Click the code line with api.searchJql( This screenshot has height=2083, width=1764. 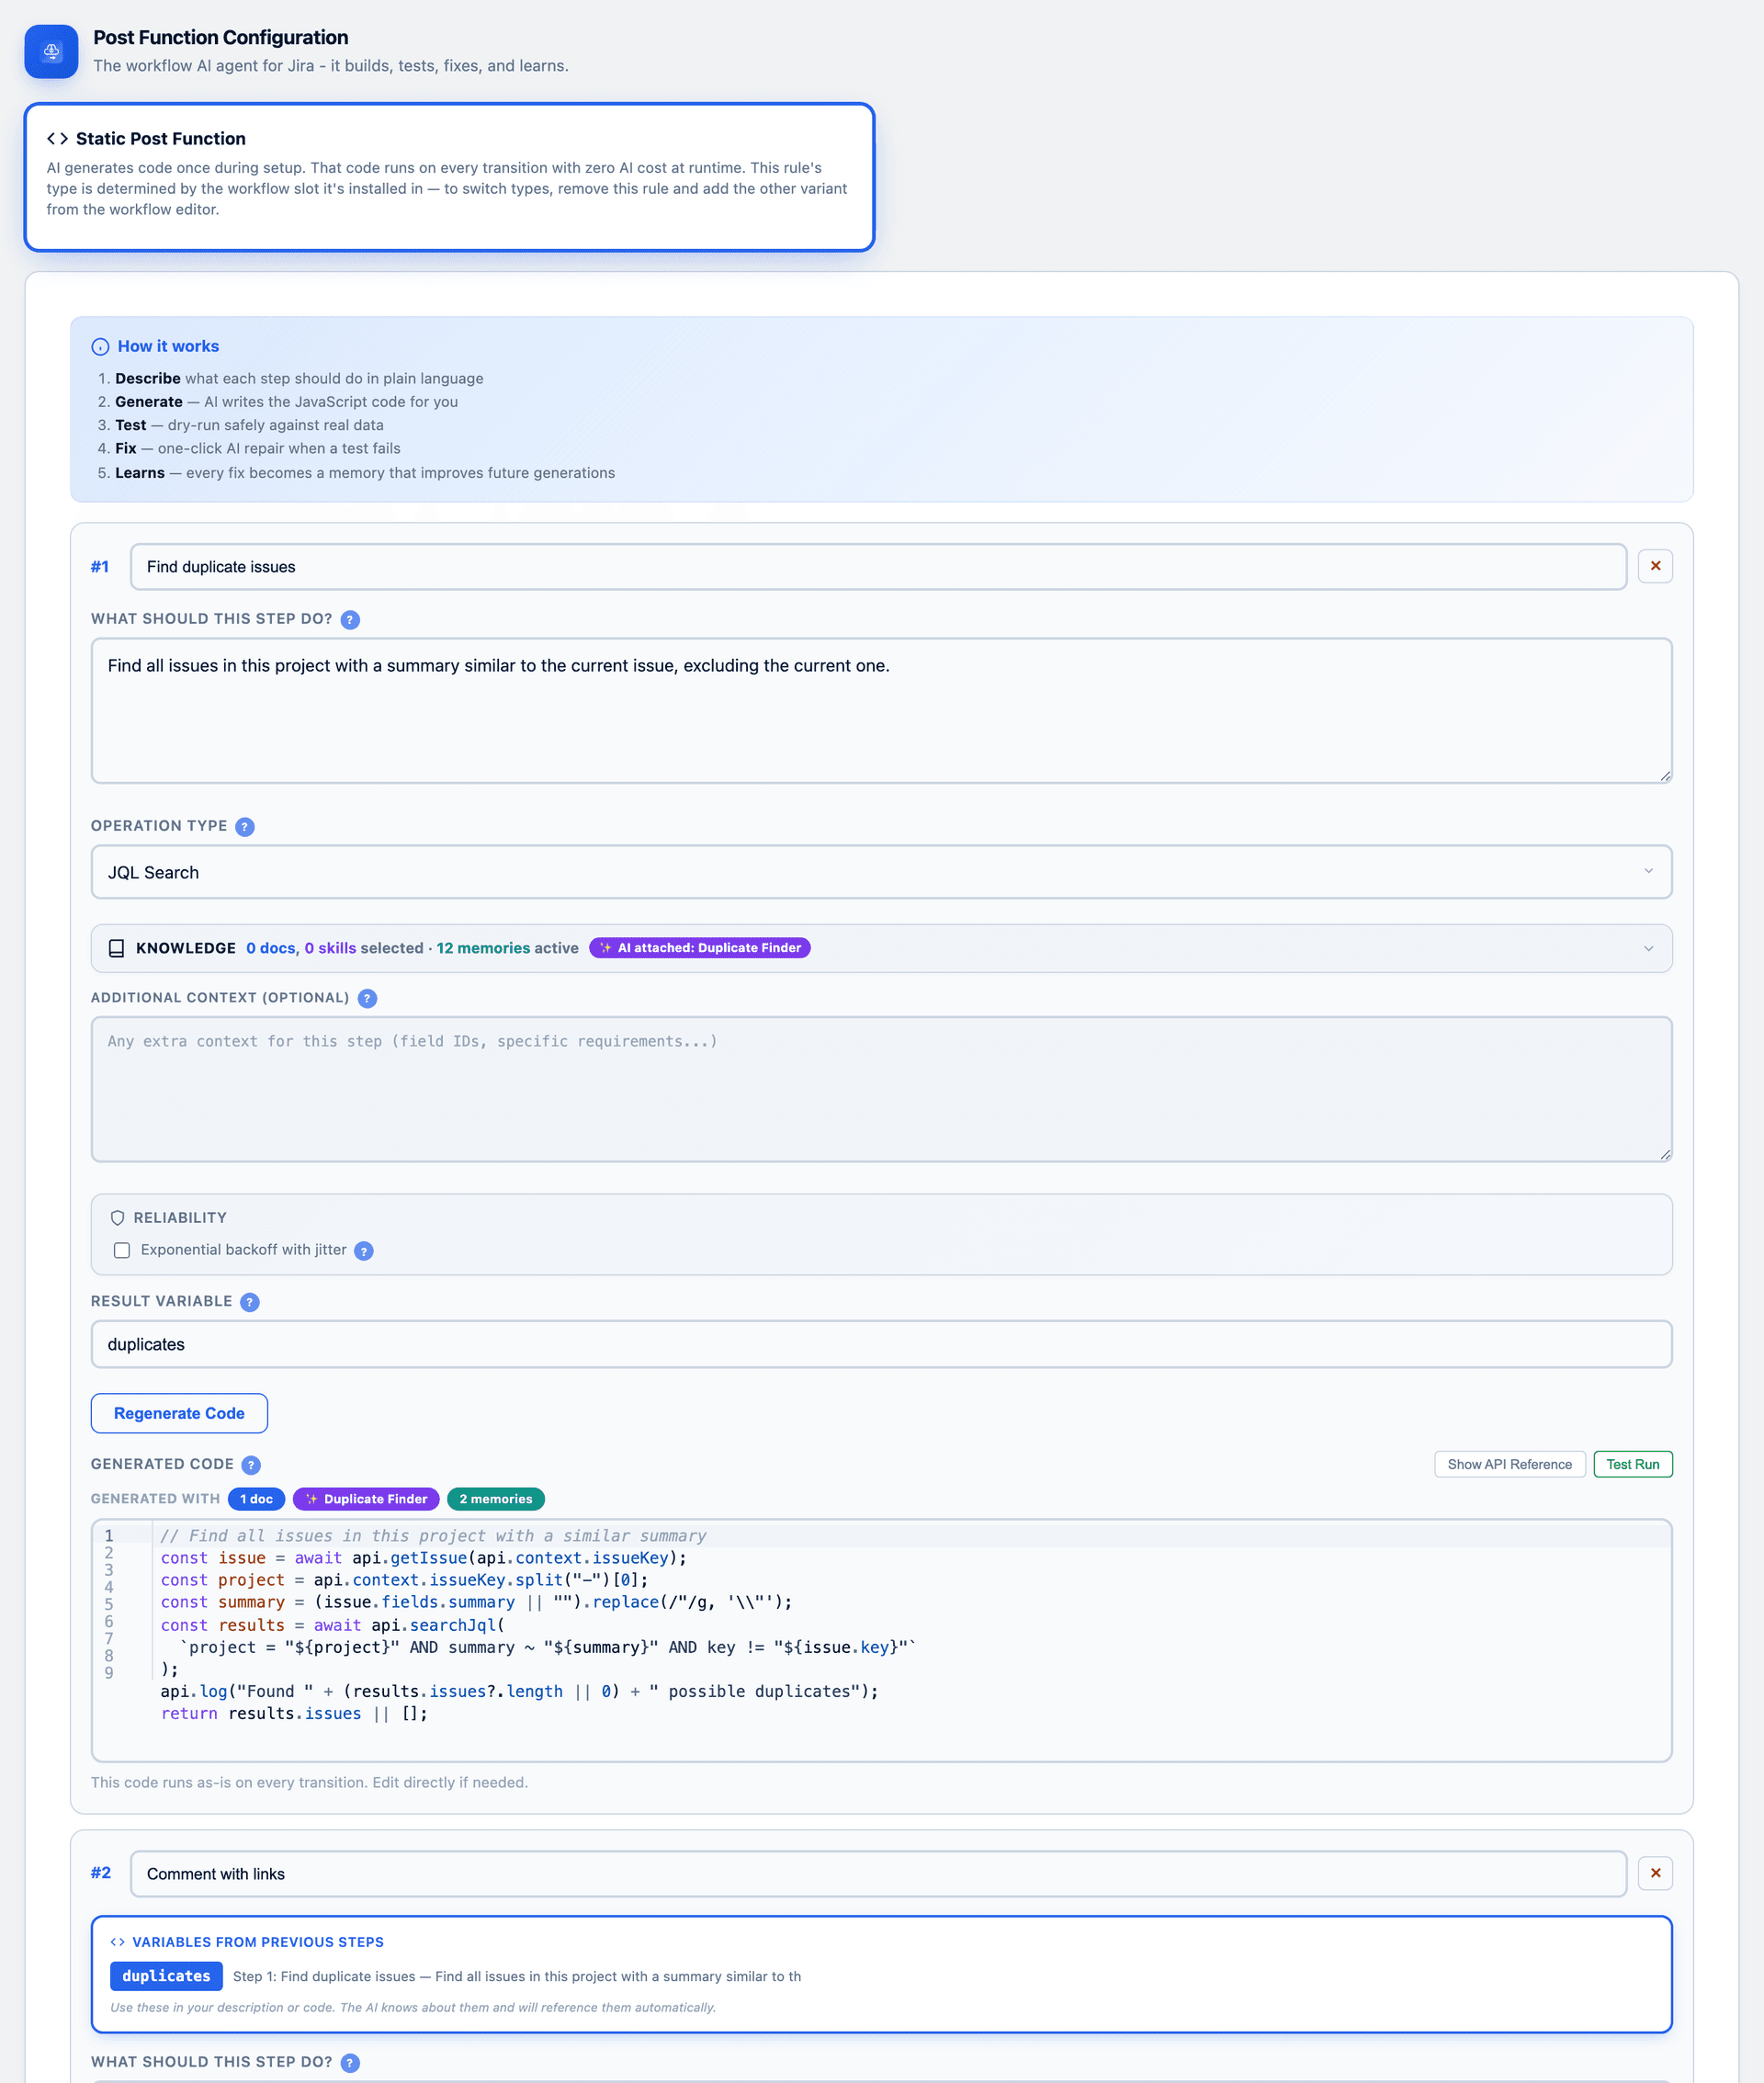(333, 1626)
